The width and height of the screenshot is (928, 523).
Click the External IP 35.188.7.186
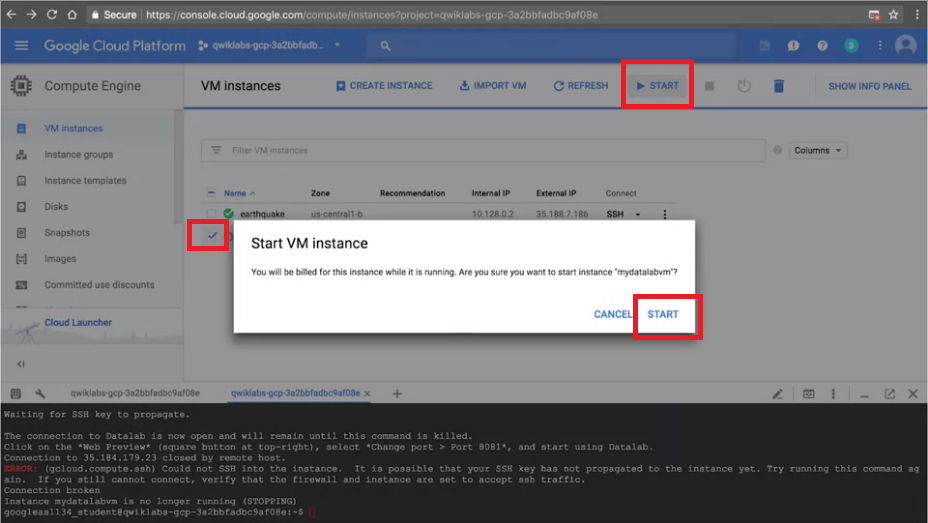tap(562, 214)
